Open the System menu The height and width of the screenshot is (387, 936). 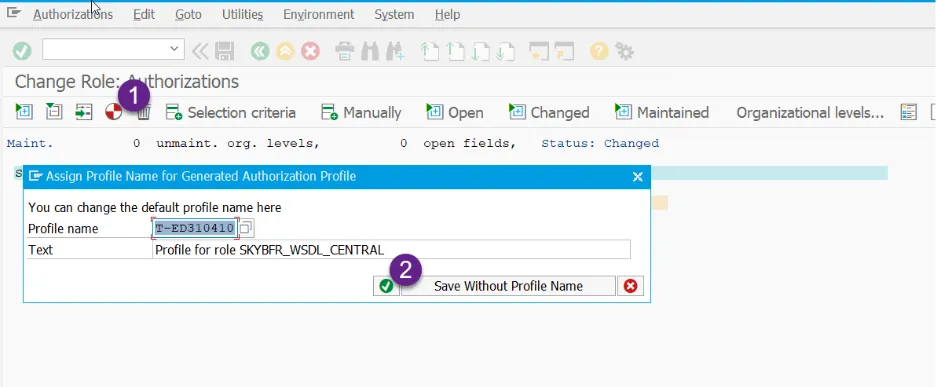(x=394, y=14)
